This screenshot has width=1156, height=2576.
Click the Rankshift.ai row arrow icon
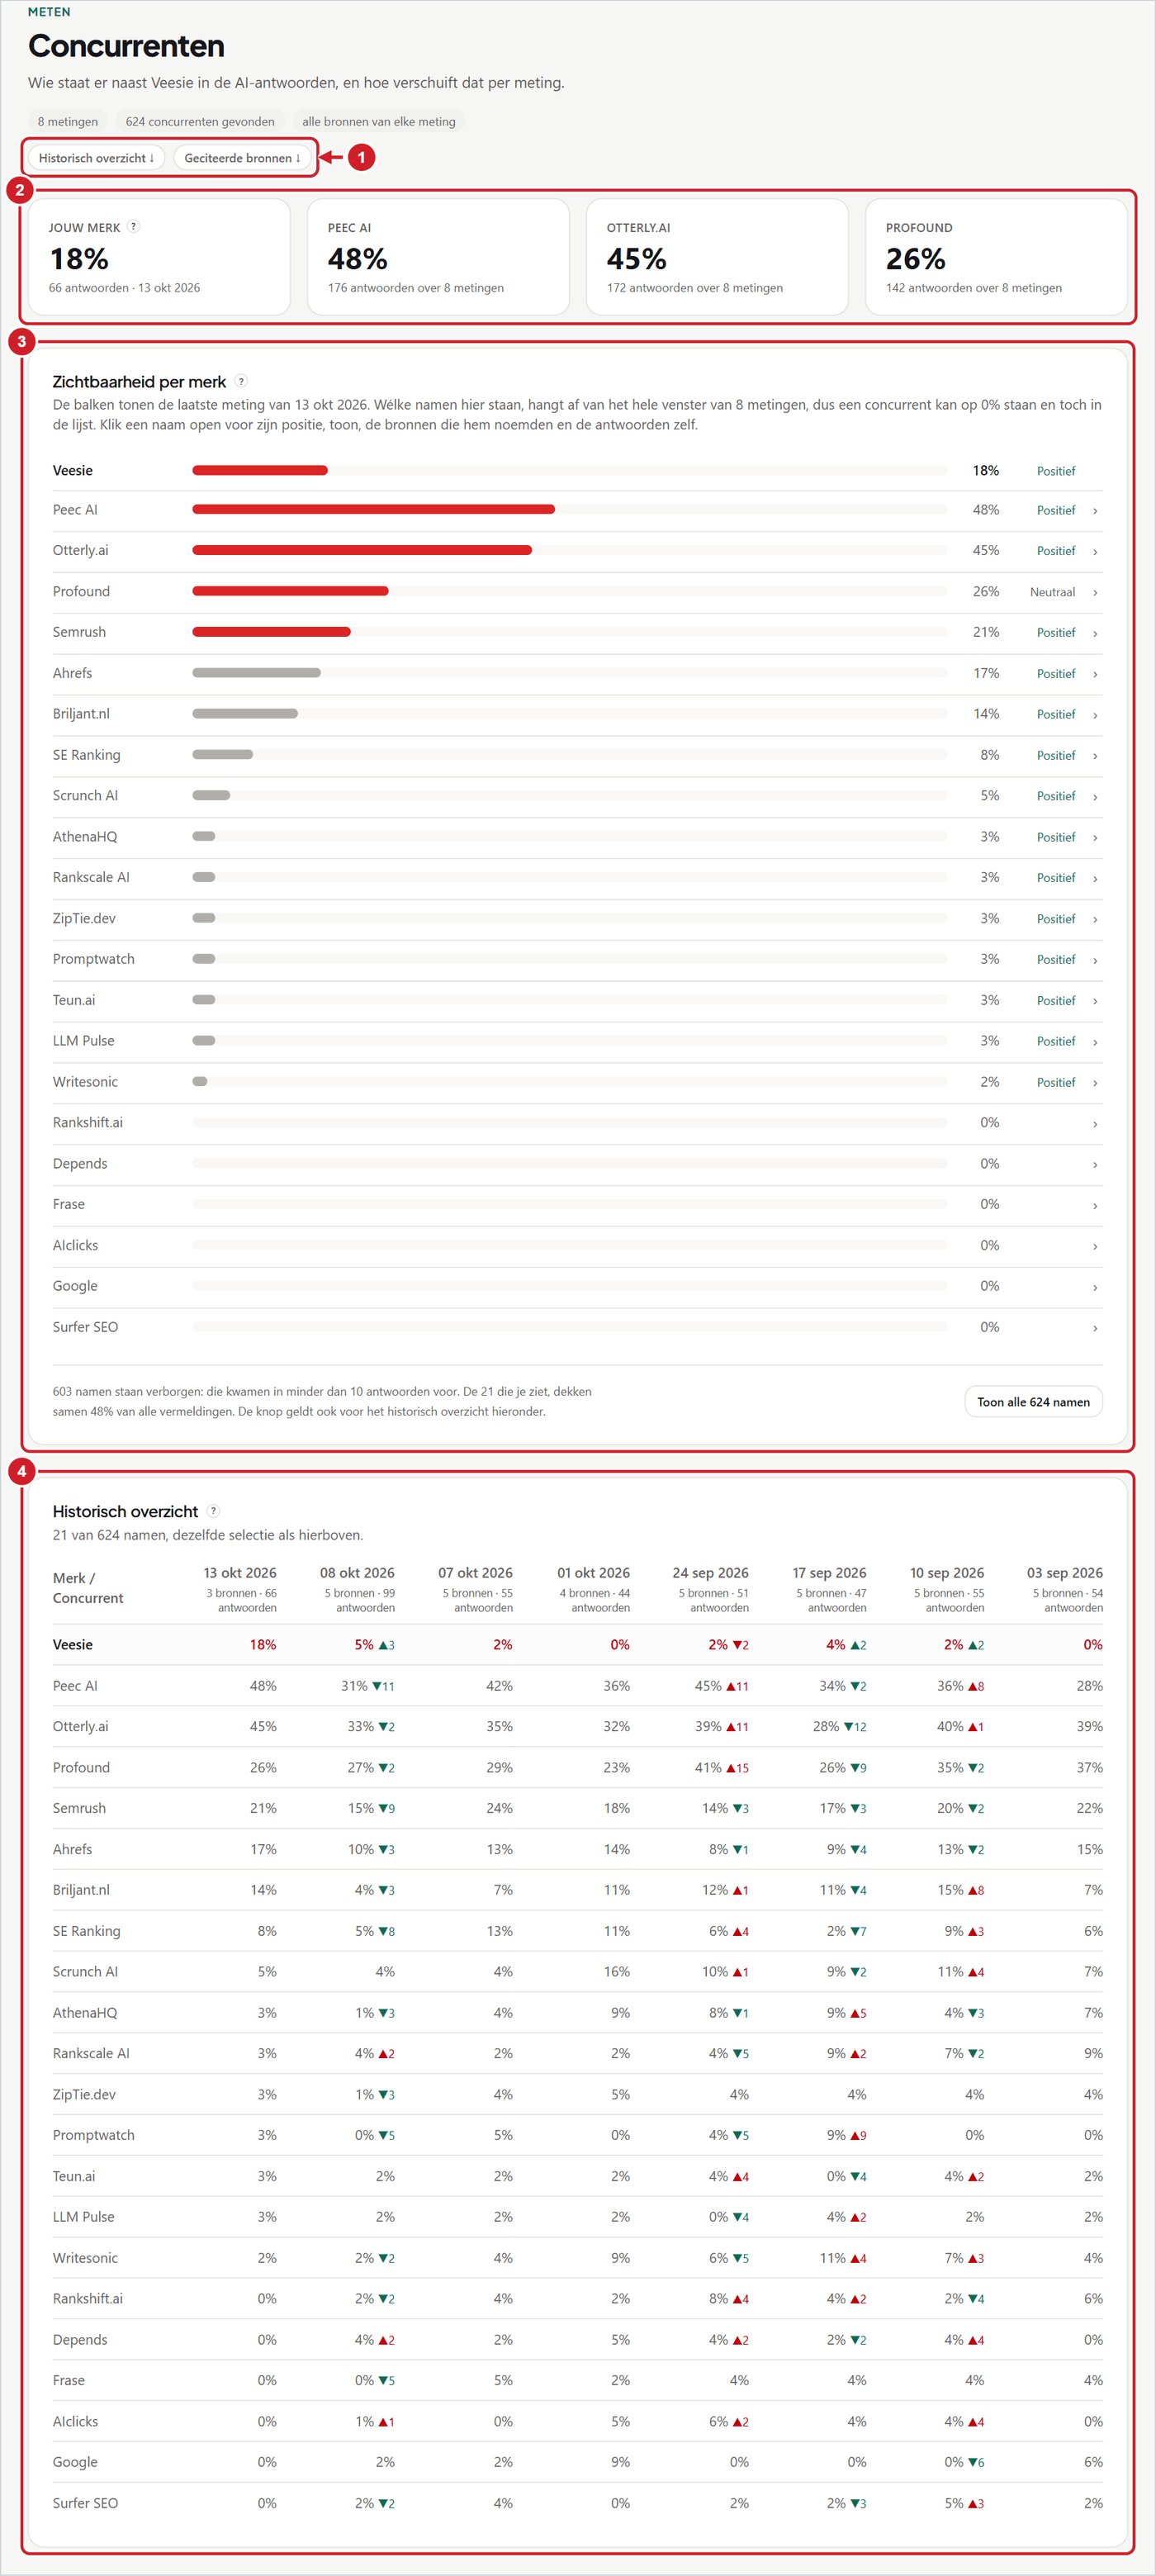tap(1095, 1124)
